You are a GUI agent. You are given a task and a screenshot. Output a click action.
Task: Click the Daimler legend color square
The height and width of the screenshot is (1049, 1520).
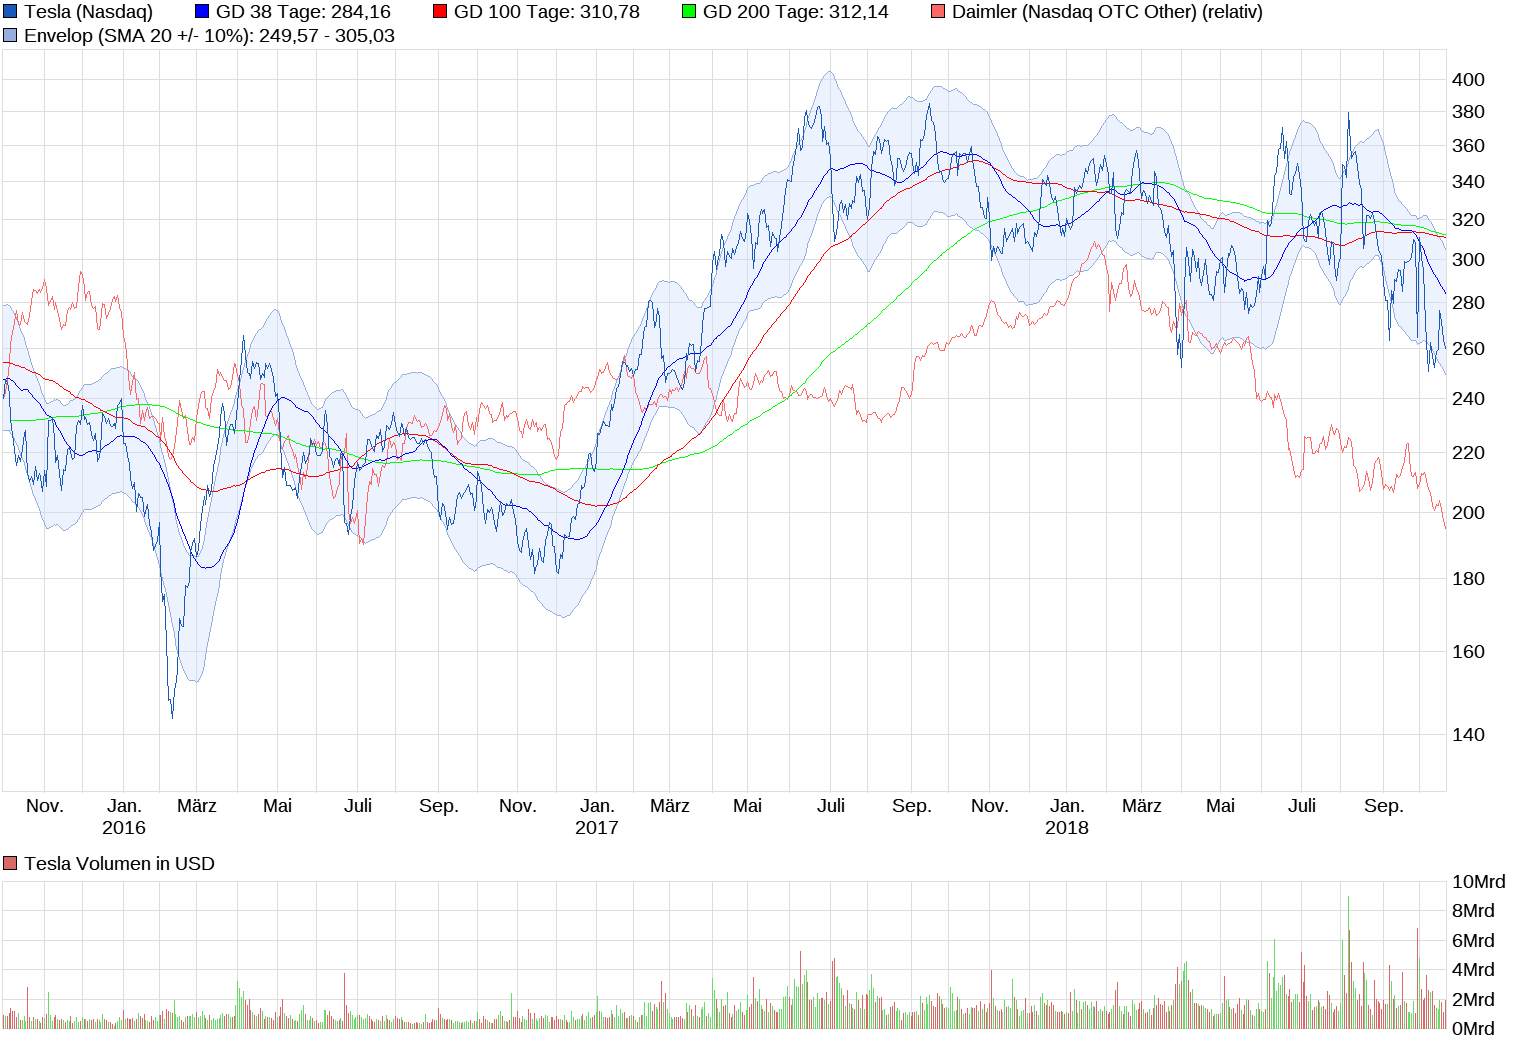(x=938, y=12)
